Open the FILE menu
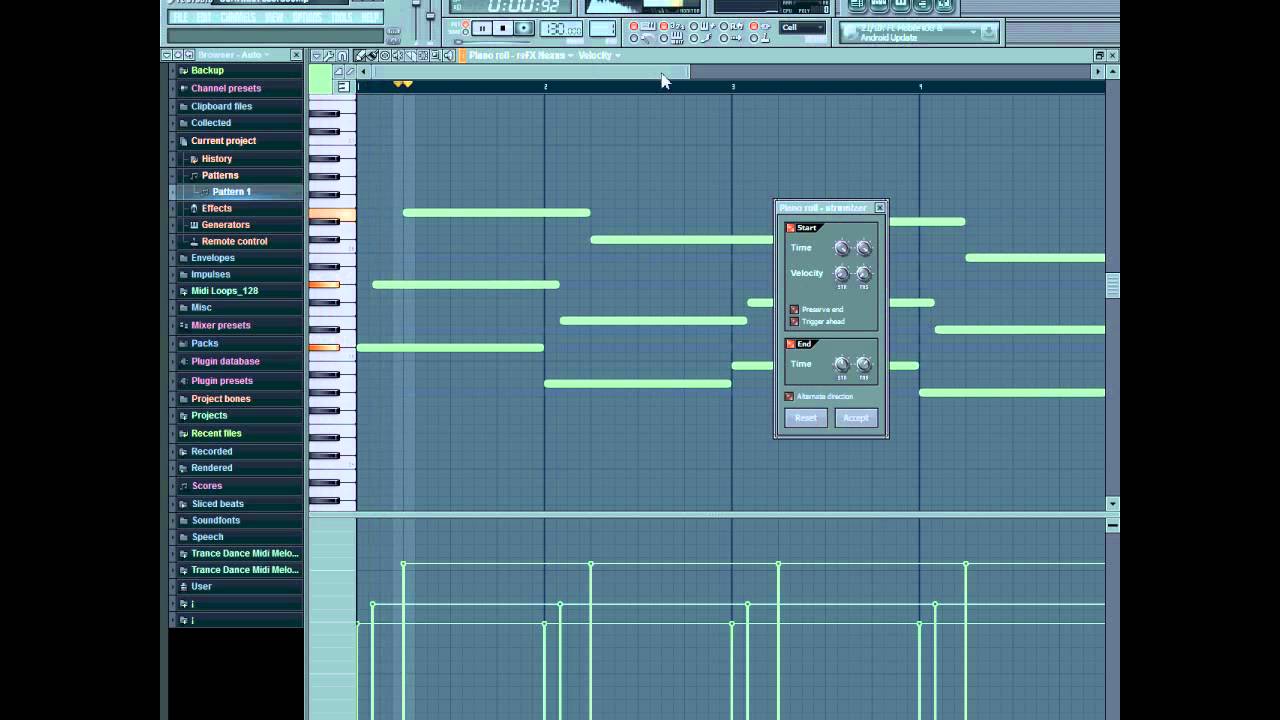This screenshot has width=1280, height=720. [x=180, y=17]
